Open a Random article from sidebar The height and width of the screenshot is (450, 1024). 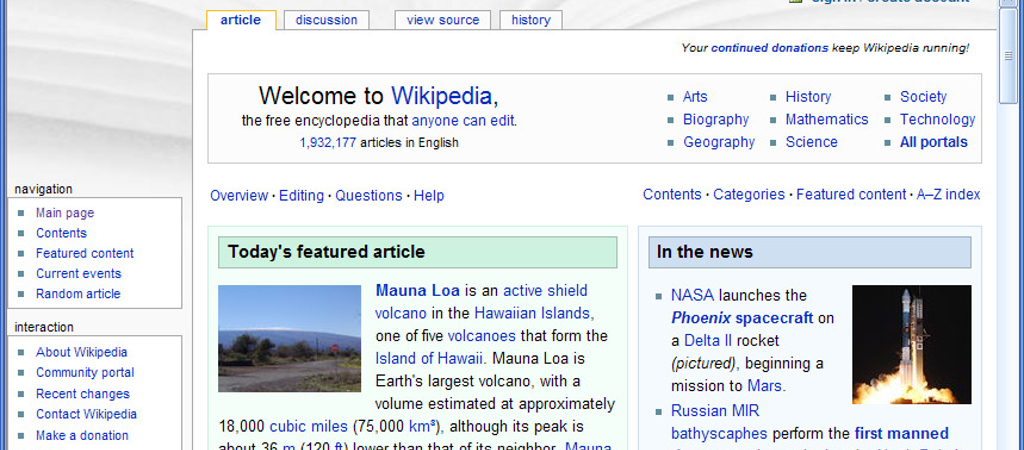[78, 294]
